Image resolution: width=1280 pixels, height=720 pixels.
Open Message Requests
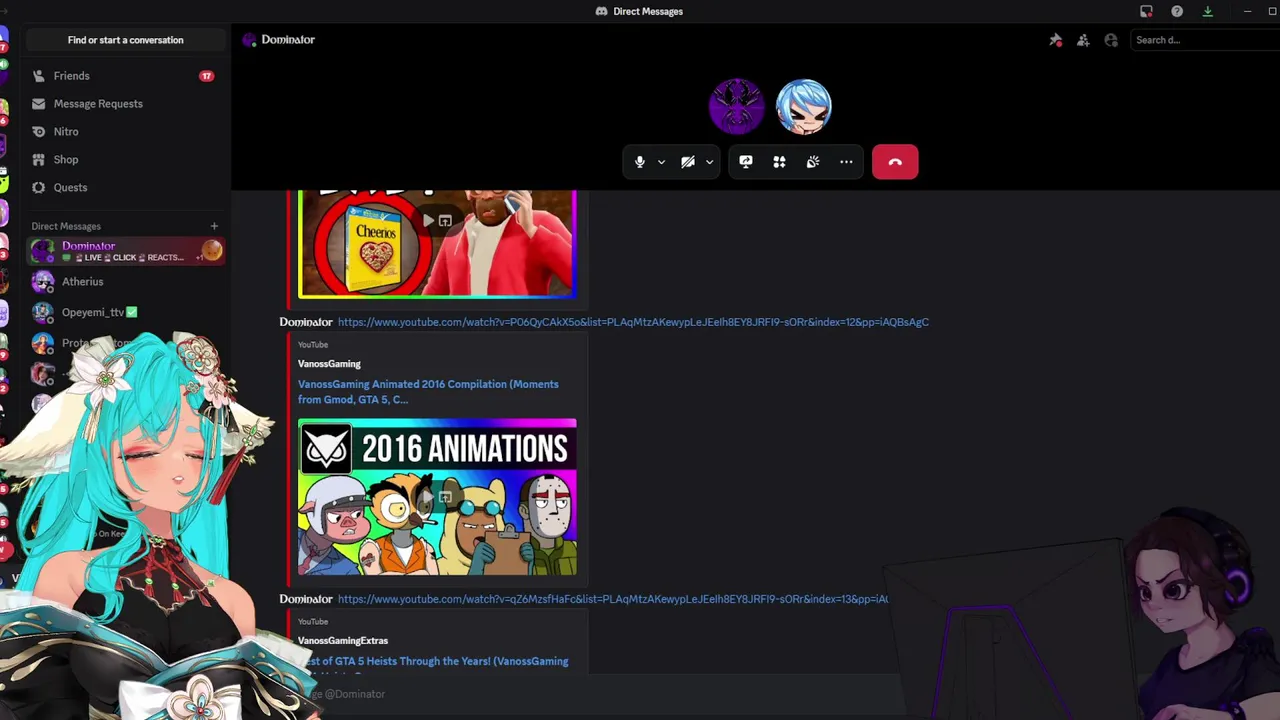tap(126, 104)
